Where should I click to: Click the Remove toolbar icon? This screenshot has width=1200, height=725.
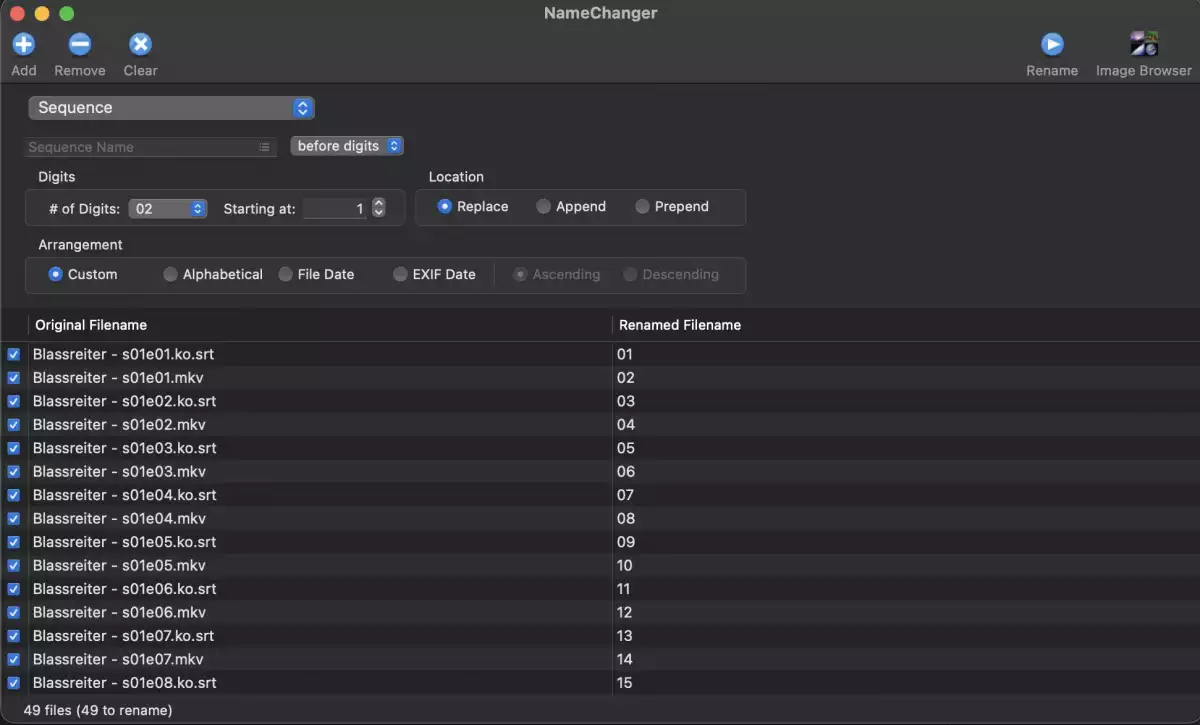80,44
